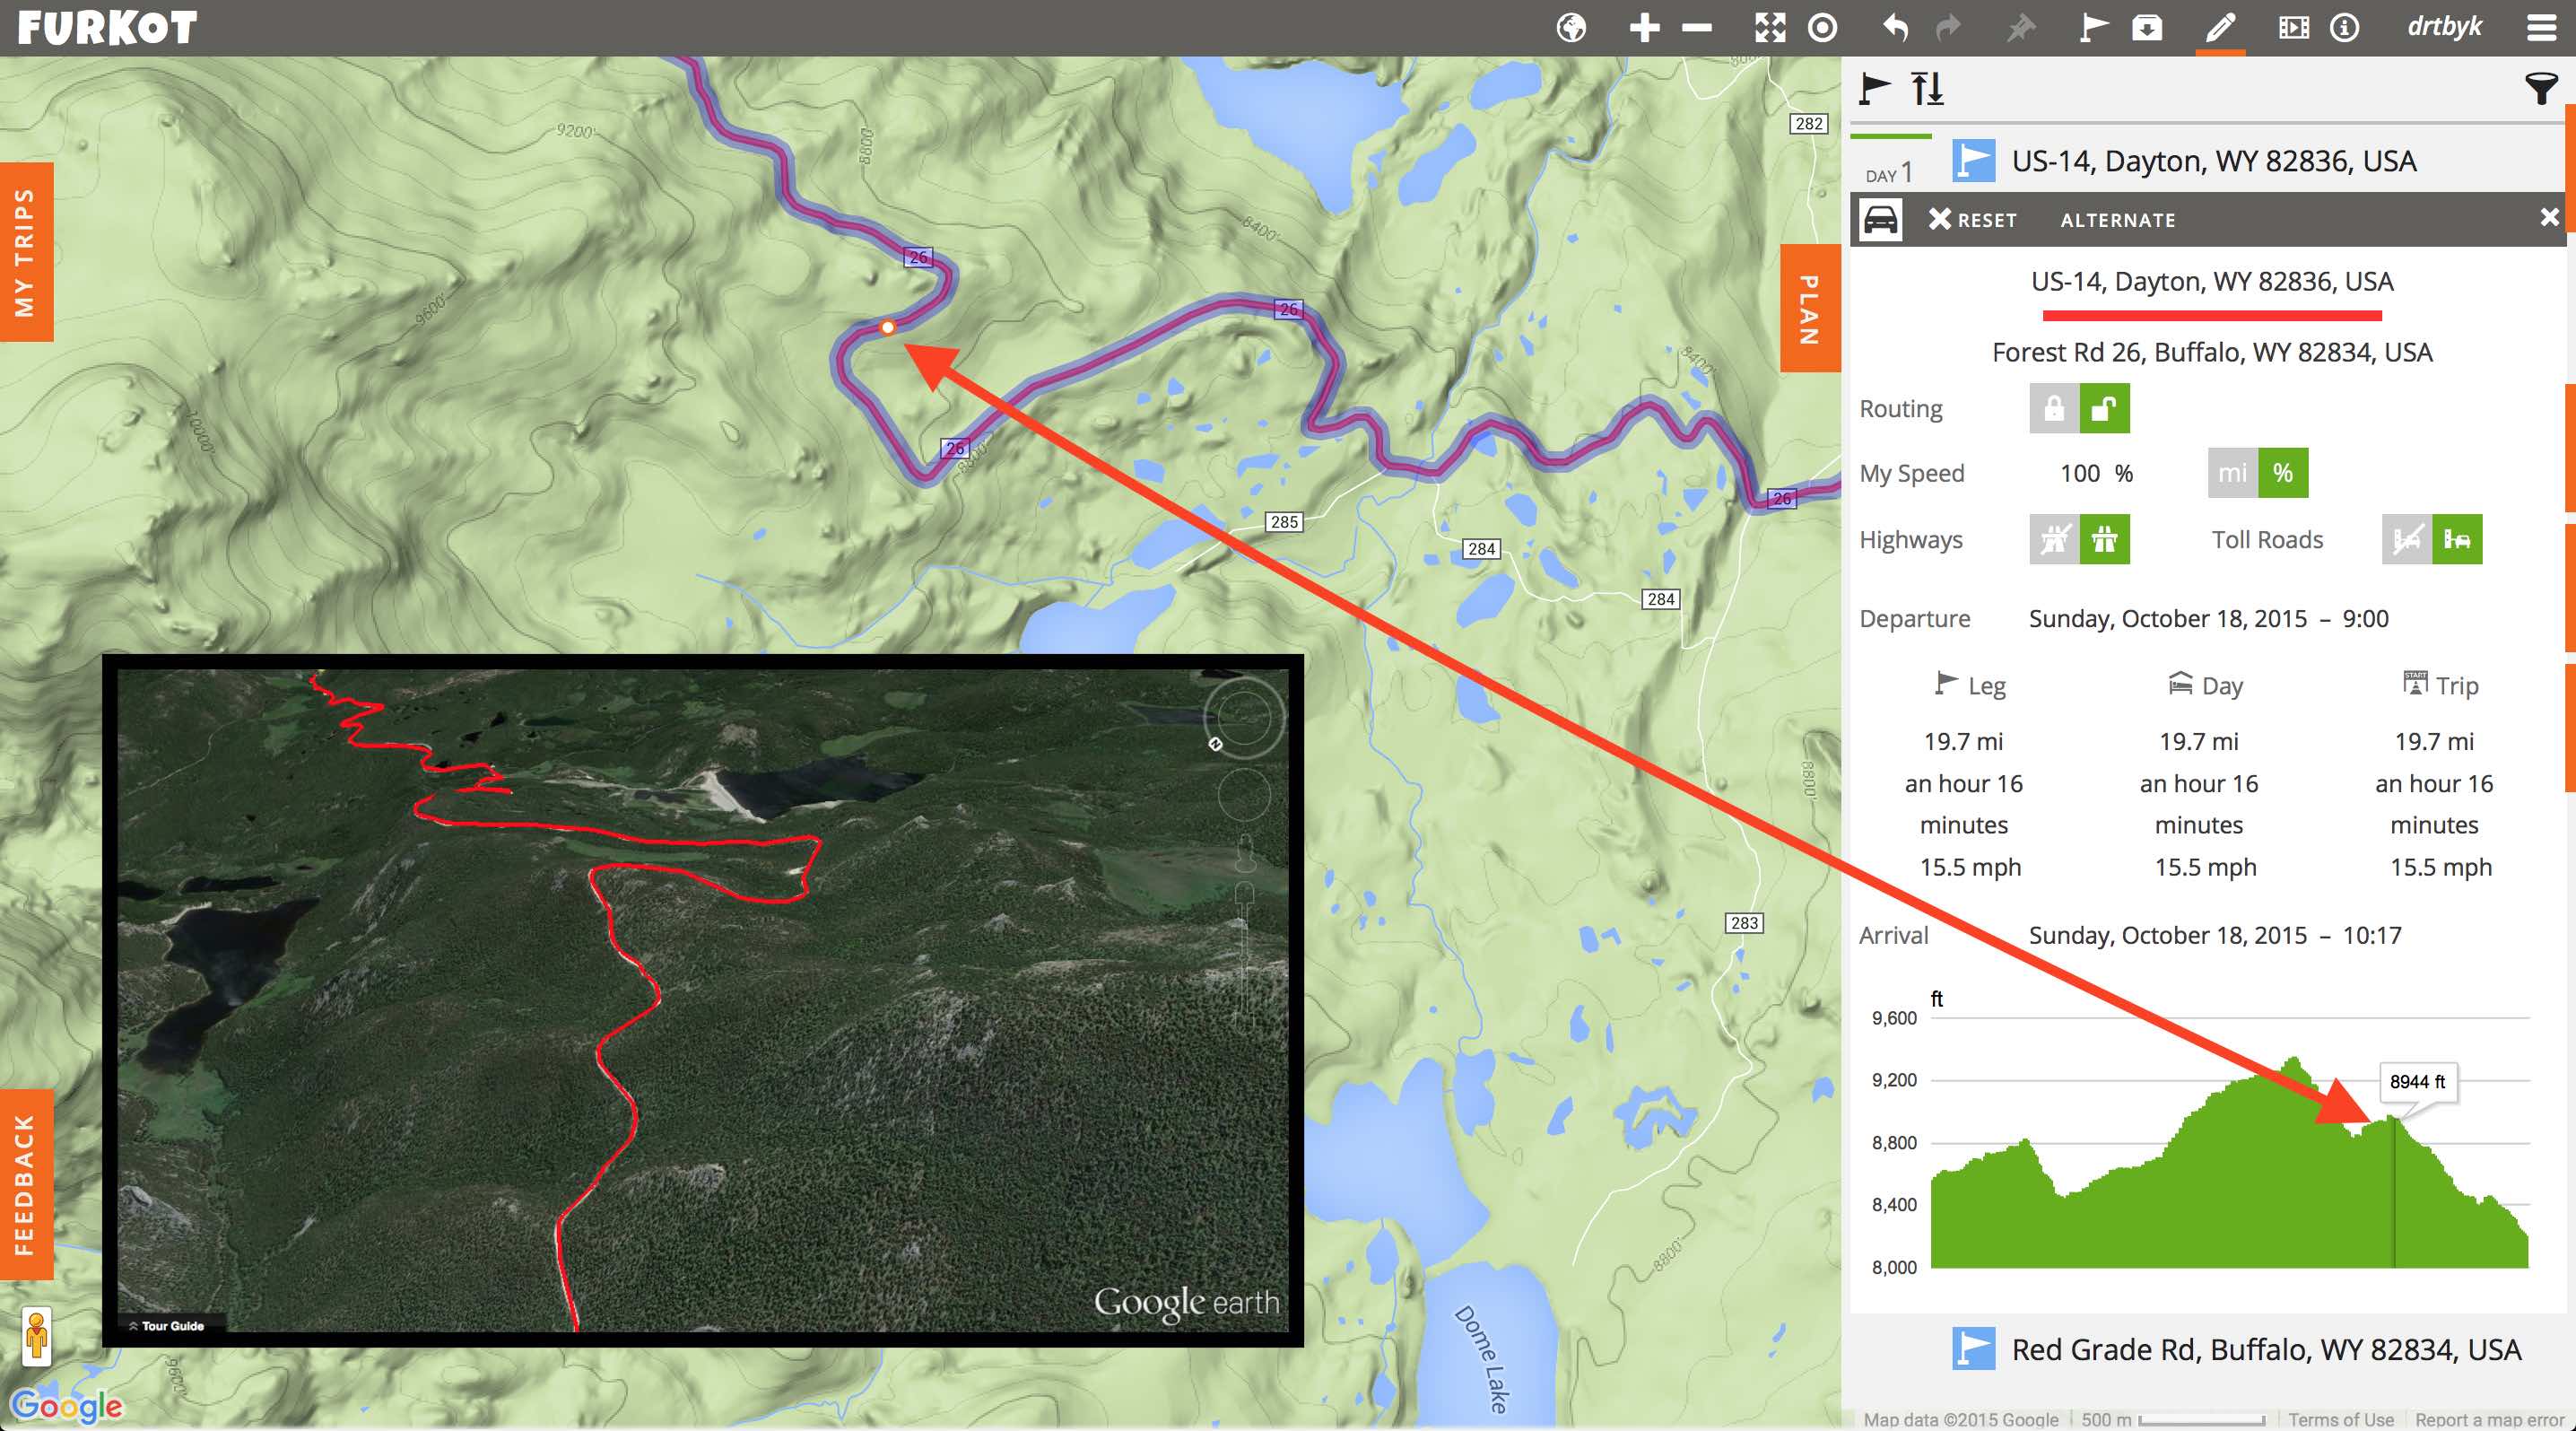Open the info circle icon

[x=2344, y=27]
